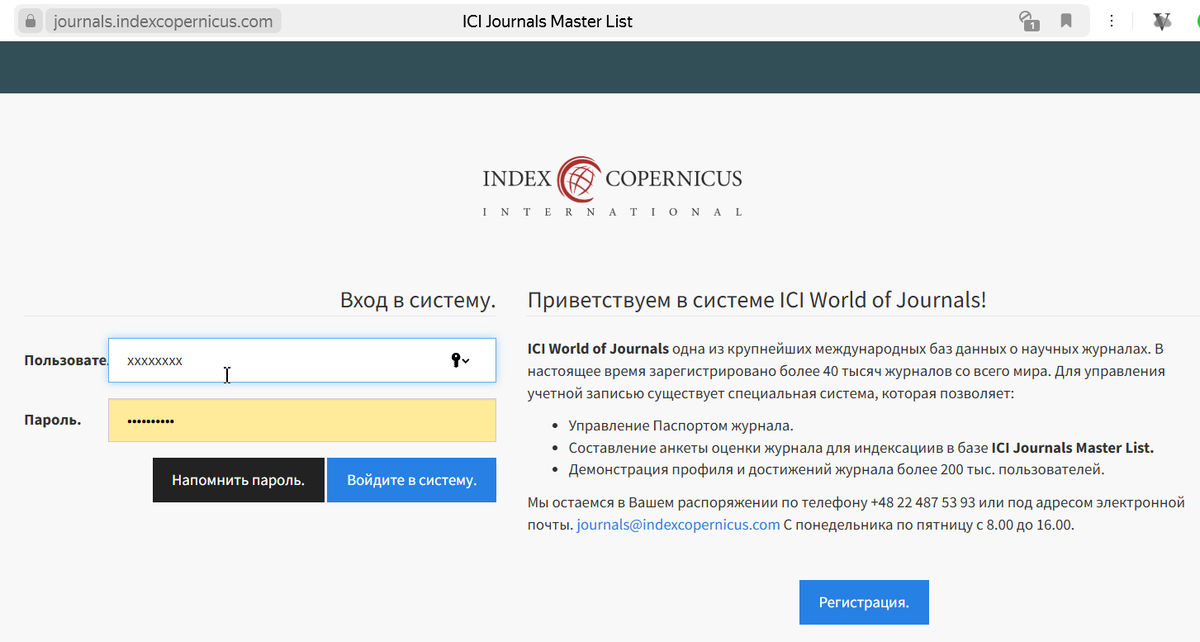The image size is (1200, 642).
Task: Click the phone number +48 22 487 53 93
Action: point(923,502)
